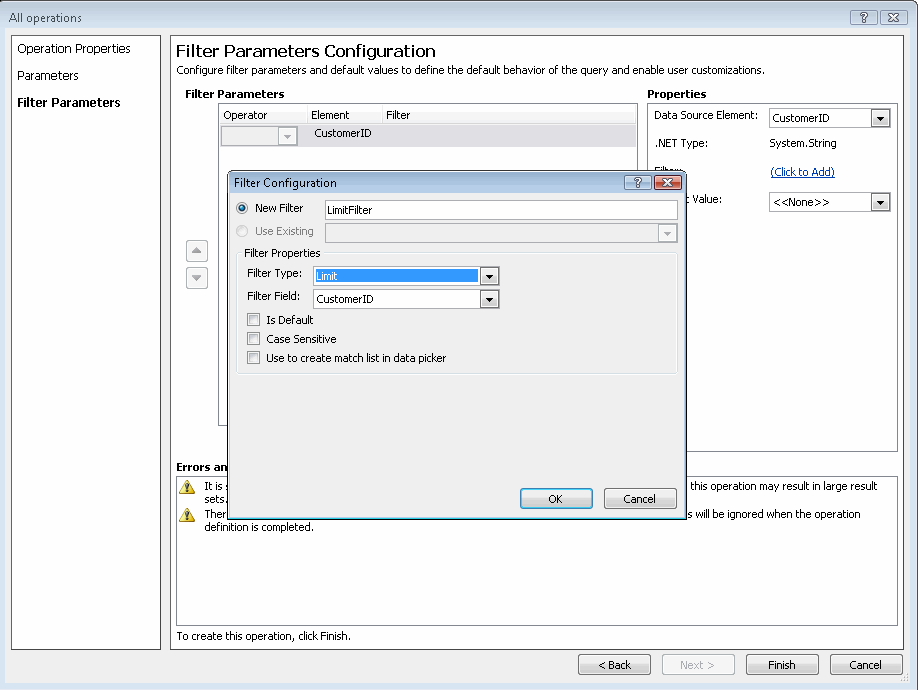Click the second warning icon in errors list
918x690 pixels.
187,515
